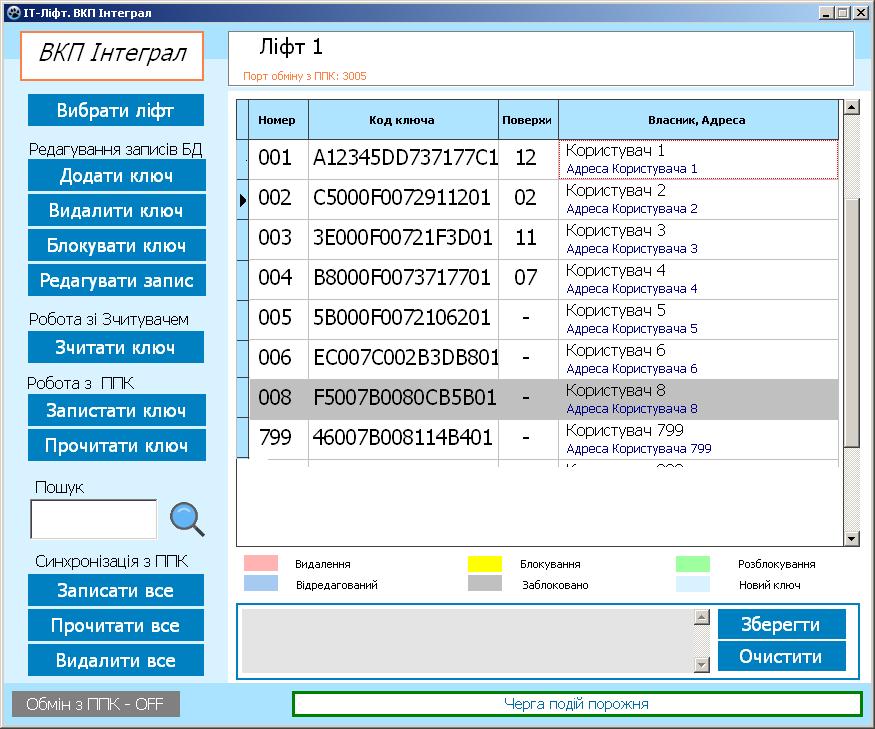Click the gray Заблоковано legend swatch
Screen dimensions: 875x729
485,583
